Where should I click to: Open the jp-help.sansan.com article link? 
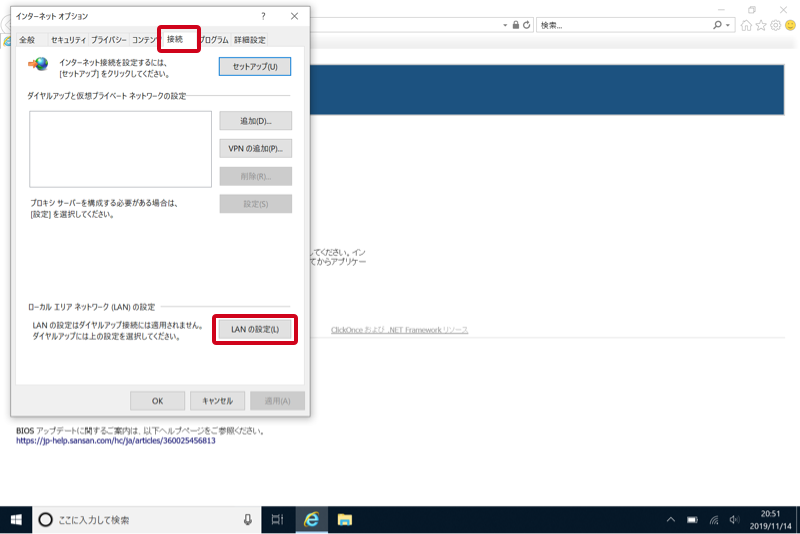pos(116,441)
